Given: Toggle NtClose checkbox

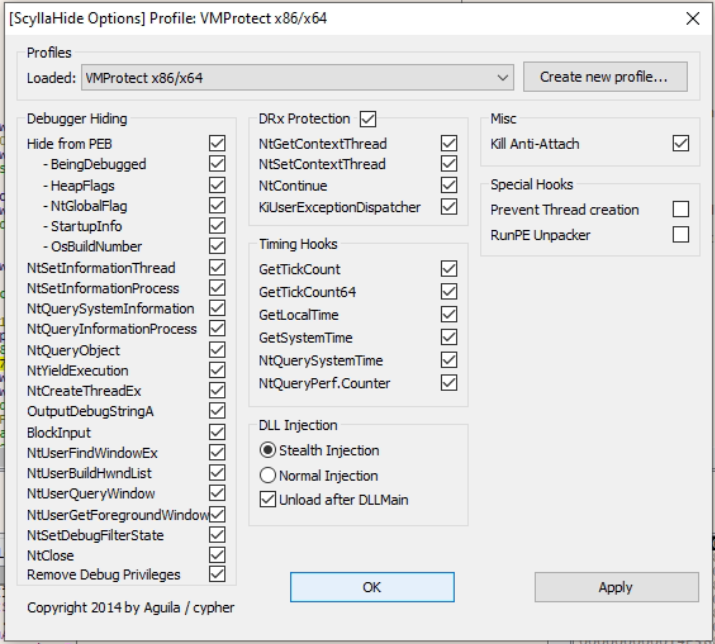Looking at the screenshot, I should [x=217, y=555].
